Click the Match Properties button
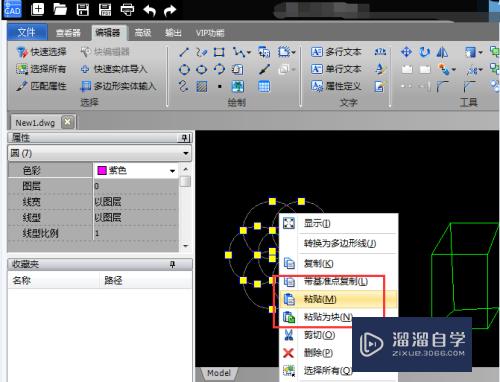The width and height of the screenshot is (500, 382). pos(42,86)
